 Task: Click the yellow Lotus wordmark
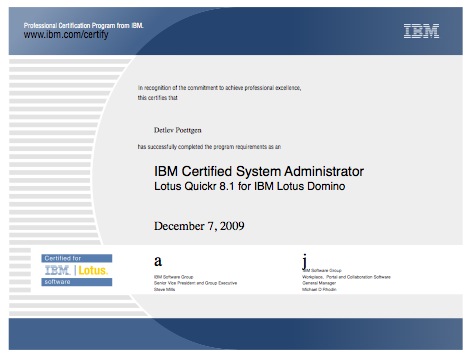tap(93, 270)
